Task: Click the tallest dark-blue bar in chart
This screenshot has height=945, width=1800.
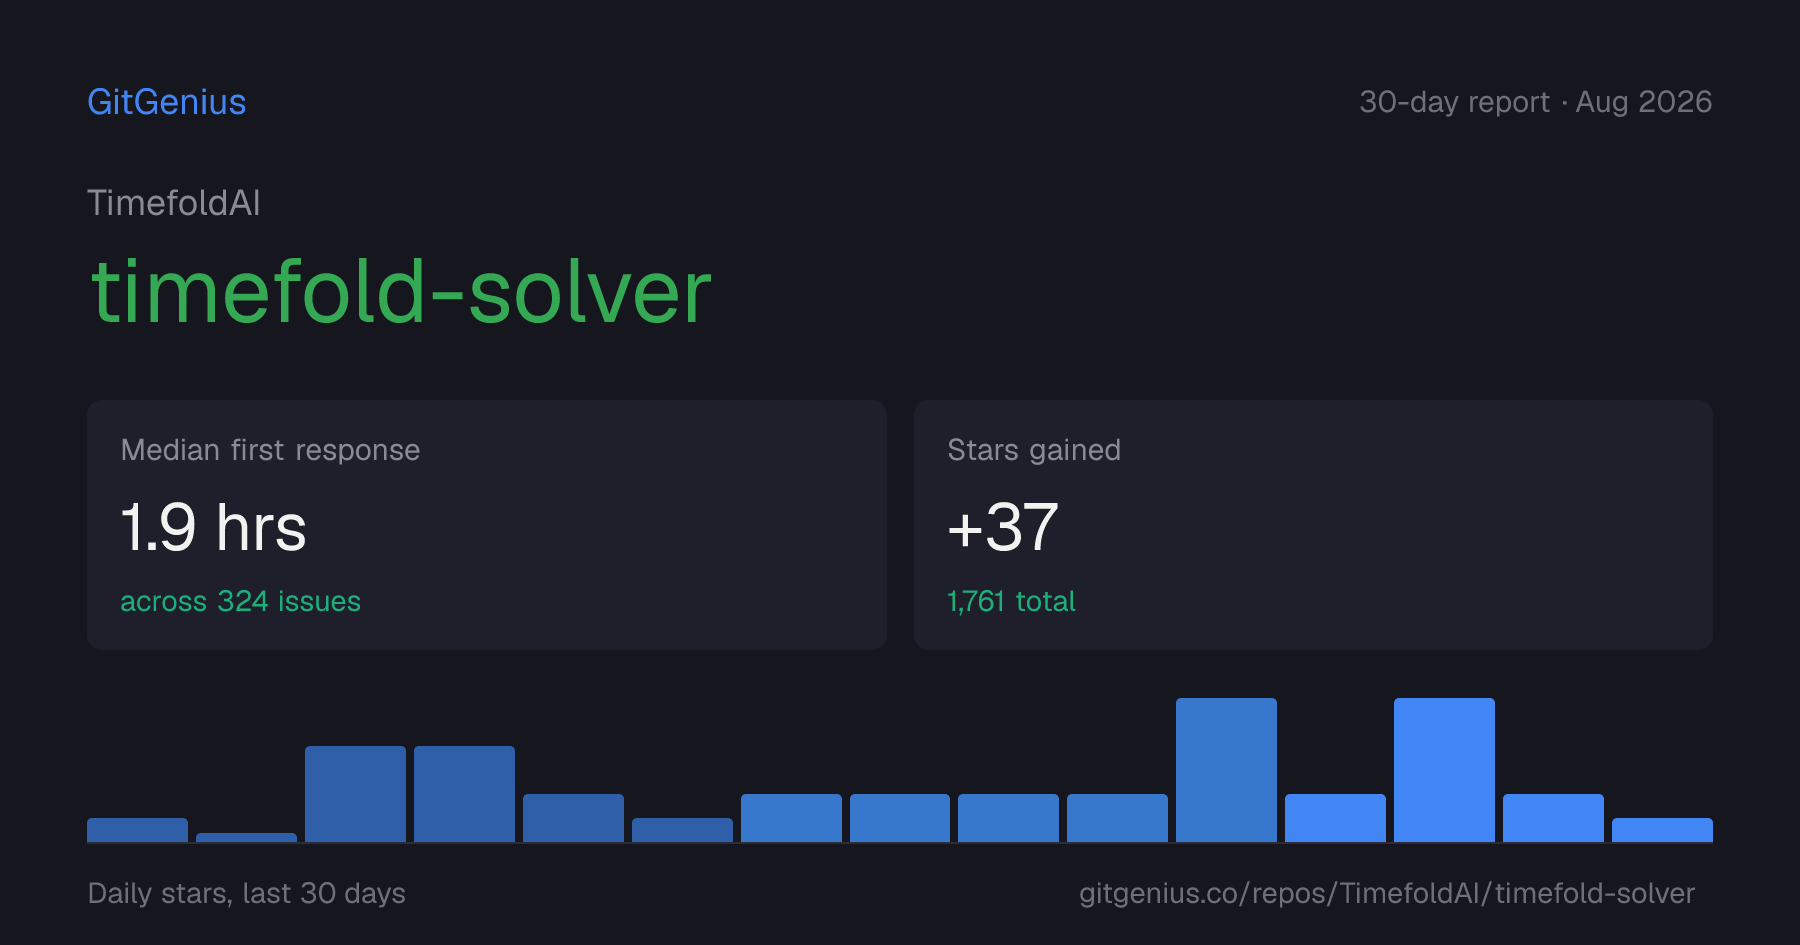Action: pyautogui.click(x=1226, y=770)
